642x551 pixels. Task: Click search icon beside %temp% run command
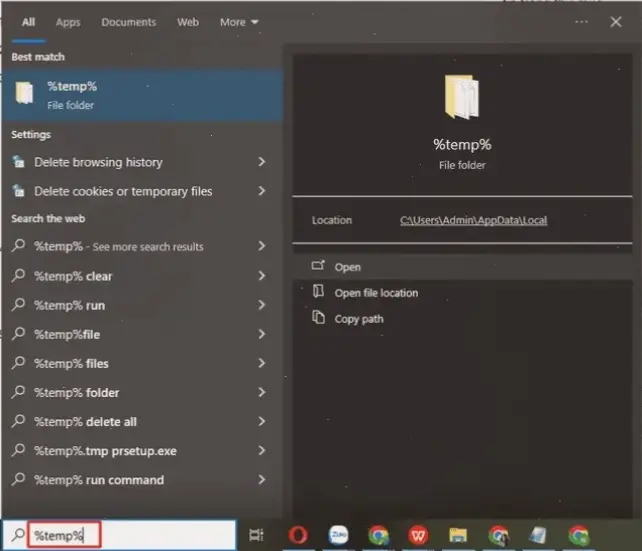pyautogui.click(x=18, y=479)
